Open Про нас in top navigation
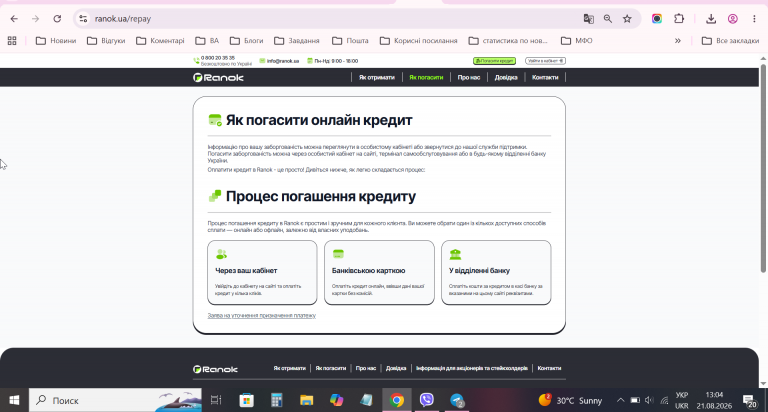 [x=469, y=77]
